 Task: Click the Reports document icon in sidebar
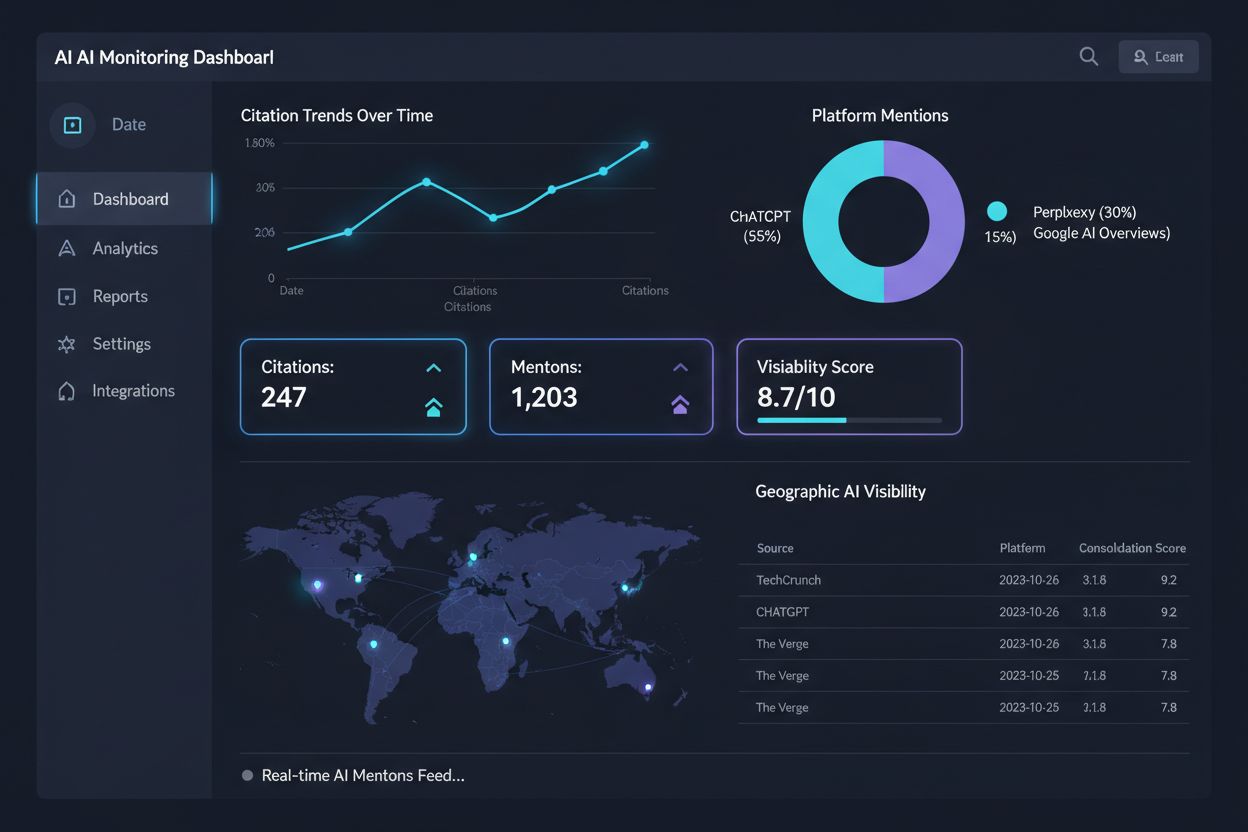(67, 296)
